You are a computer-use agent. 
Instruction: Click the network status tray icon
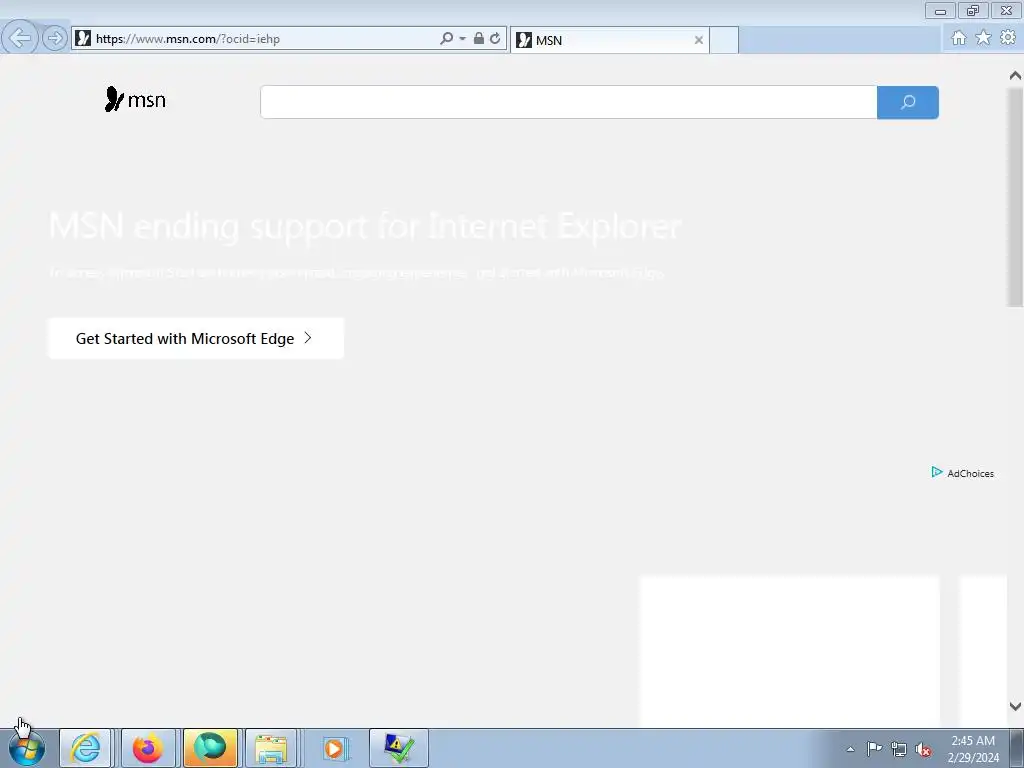pos(899,749)
